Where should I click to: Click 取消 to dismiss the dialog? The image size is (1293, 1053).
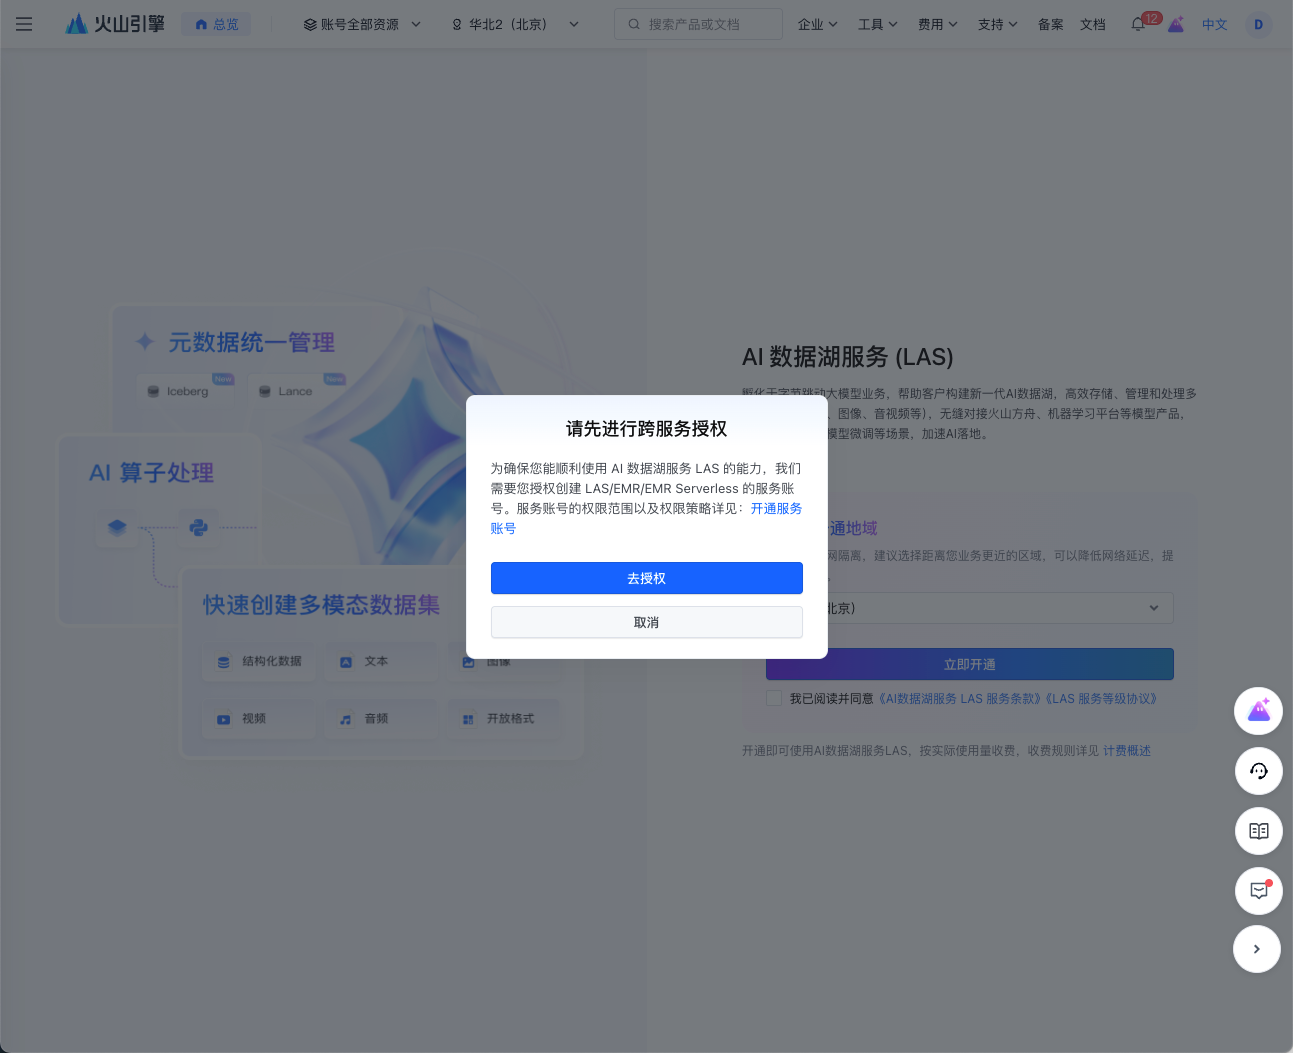647,622
